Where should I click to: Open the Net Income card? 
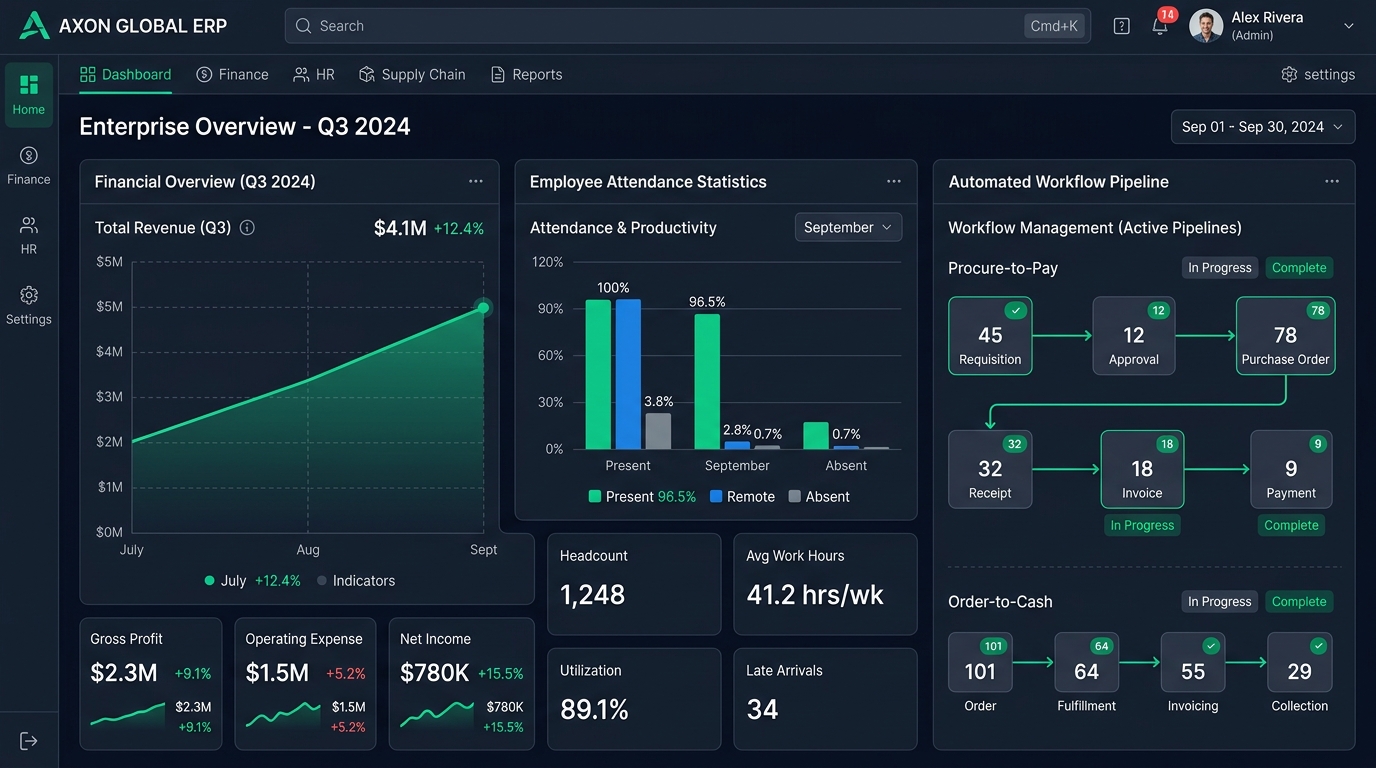tap(461, 684)
